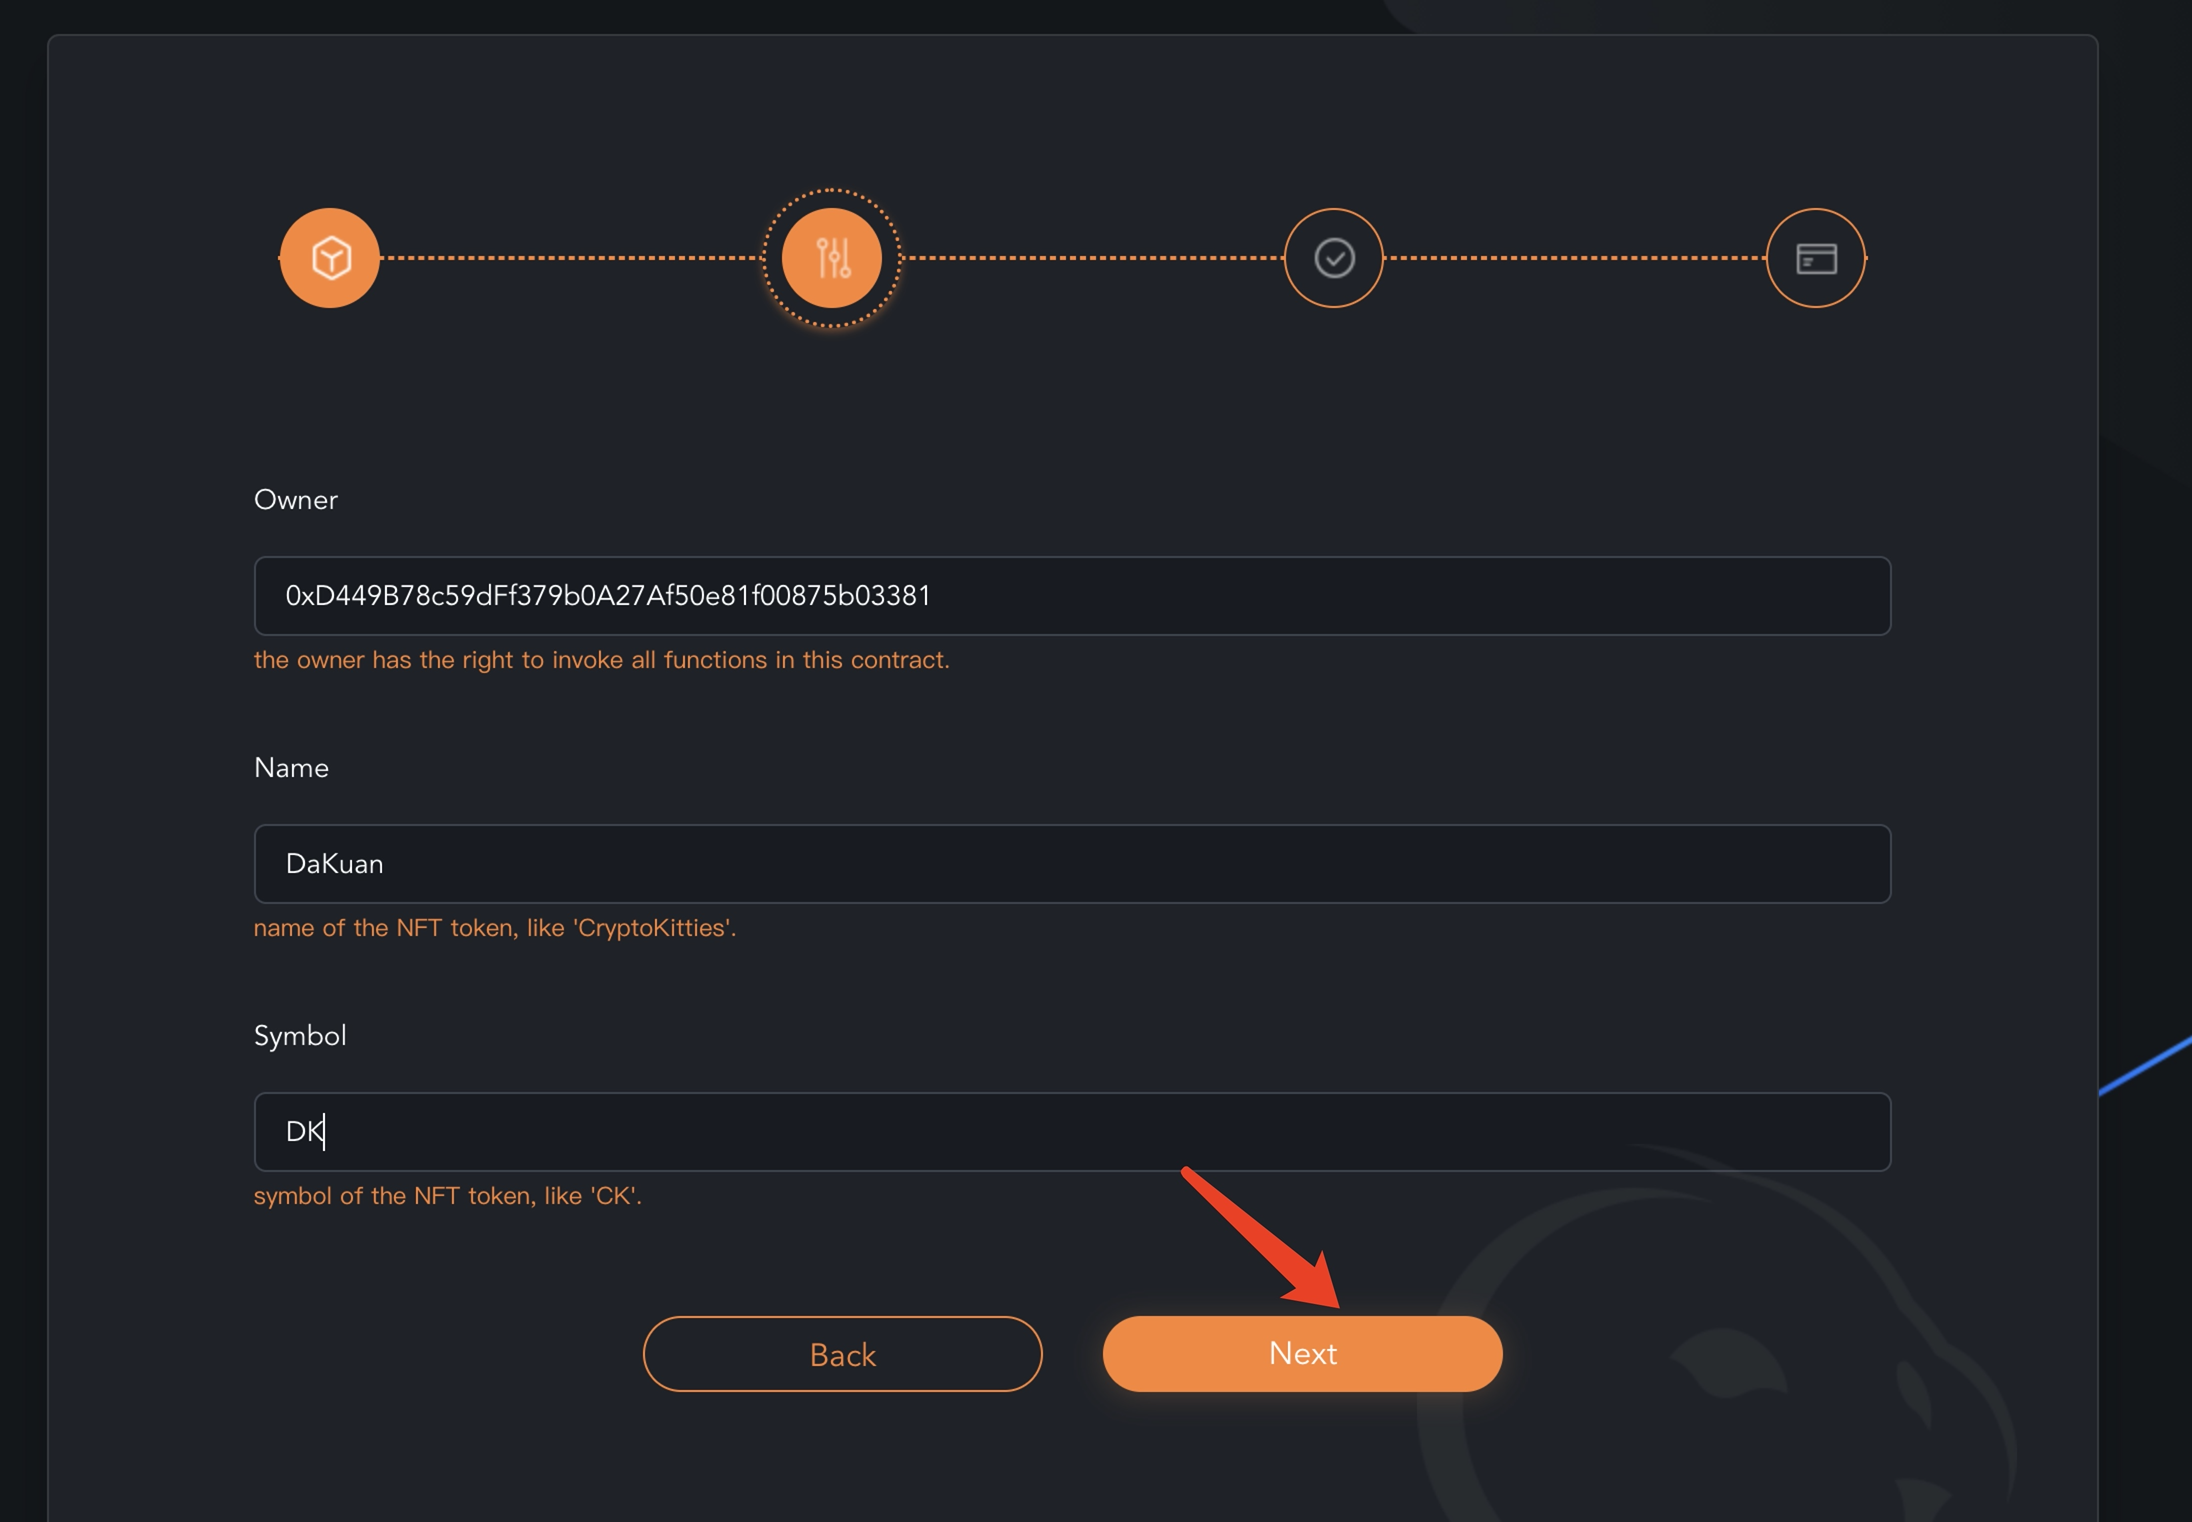Focus the Owner address input field
Image resolution: width=2192 pixels, height=1522 pixels.
coord(1071,596)
